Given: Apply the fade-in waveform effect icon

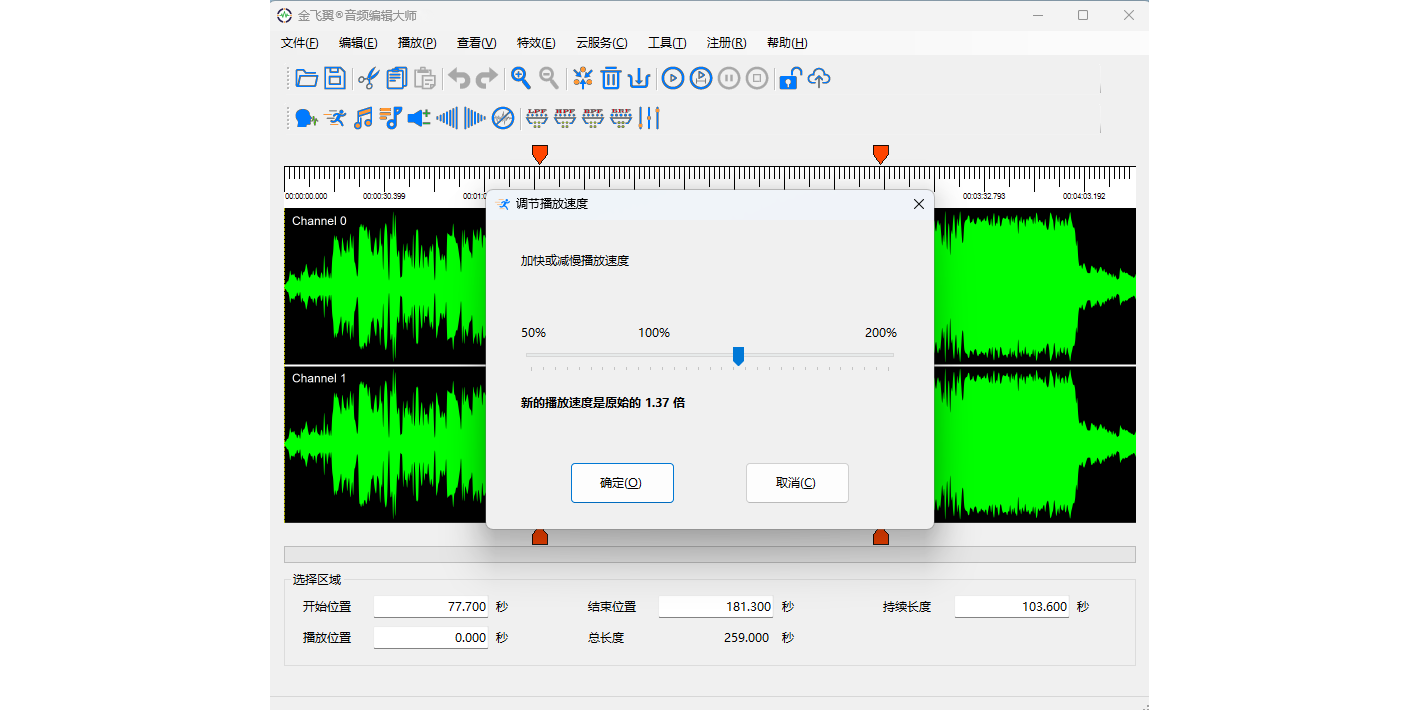Looking at the screenshot, I should 447,118.
